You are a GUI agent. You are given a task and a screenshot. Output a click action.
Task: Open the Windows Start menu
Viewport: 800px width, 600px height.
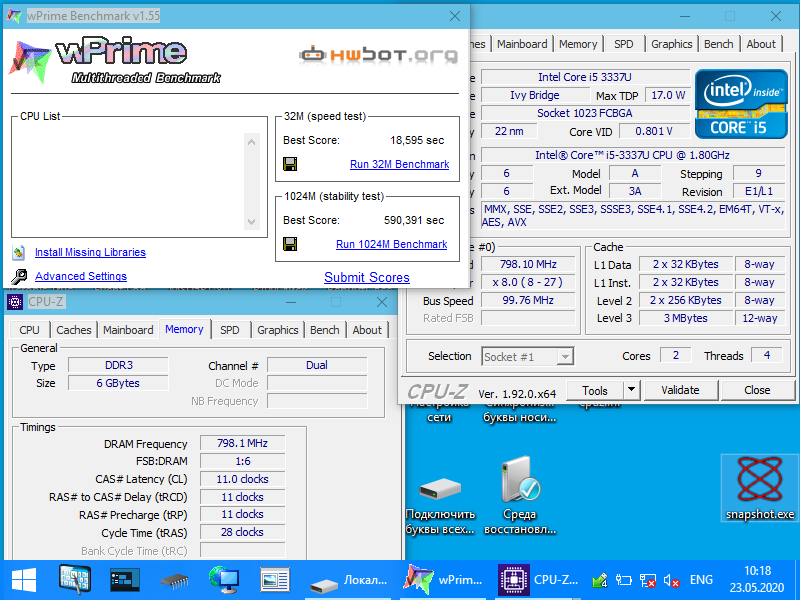(x=24, y=580)
